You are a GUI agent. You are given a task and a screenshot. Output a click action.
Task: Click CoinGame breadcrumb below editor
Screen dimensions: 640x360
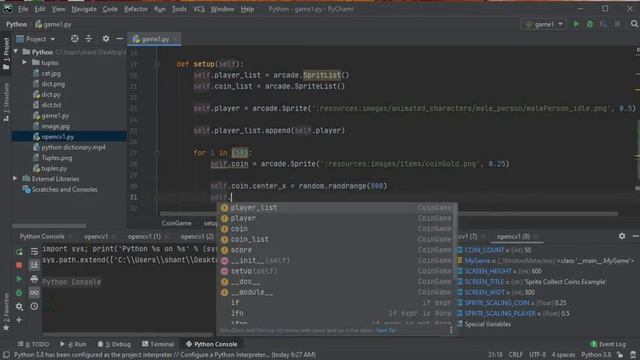(176, 223)
